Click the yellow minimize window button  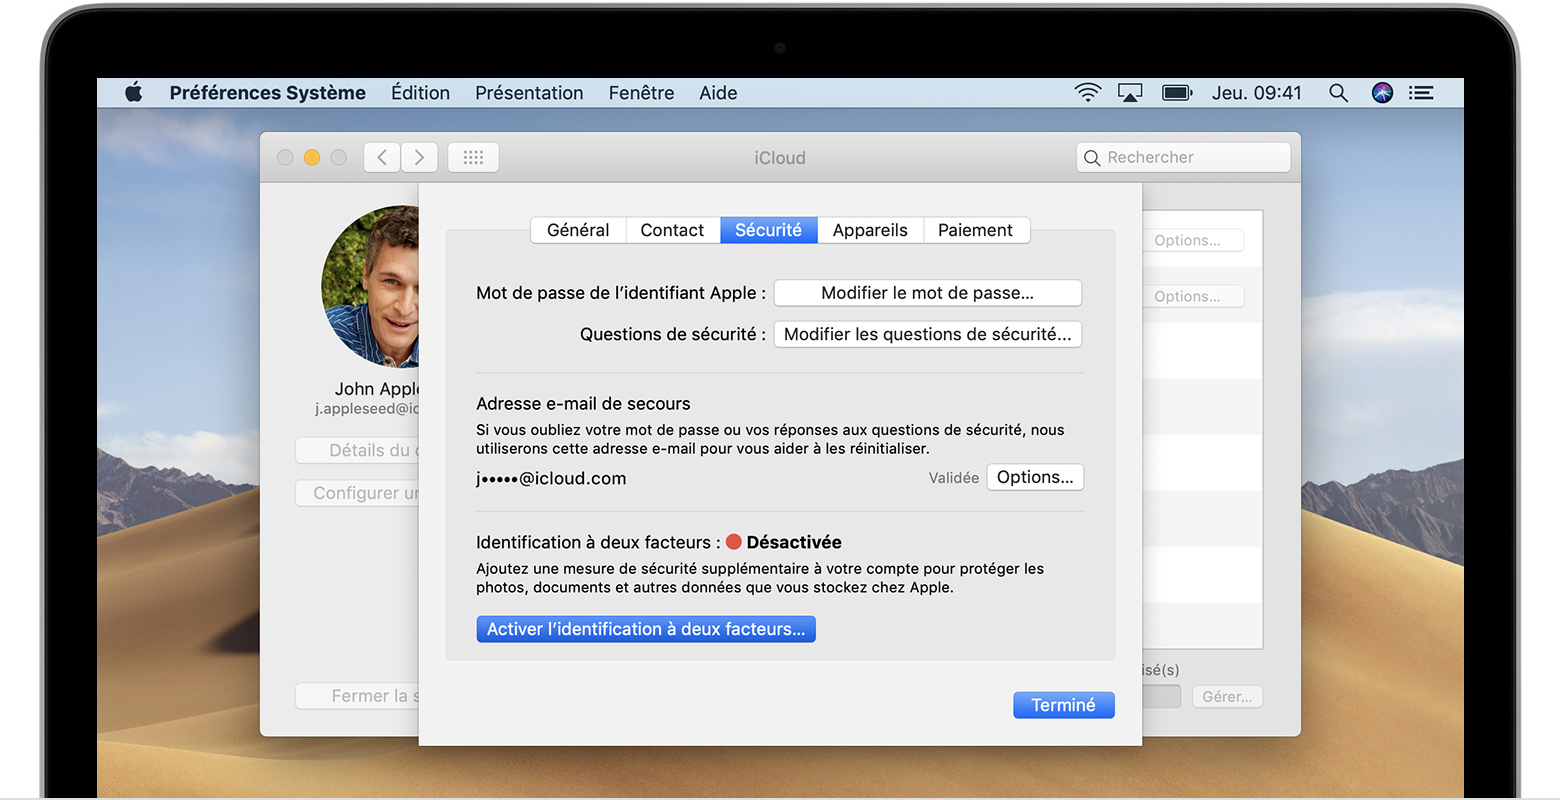click(311, 157)
